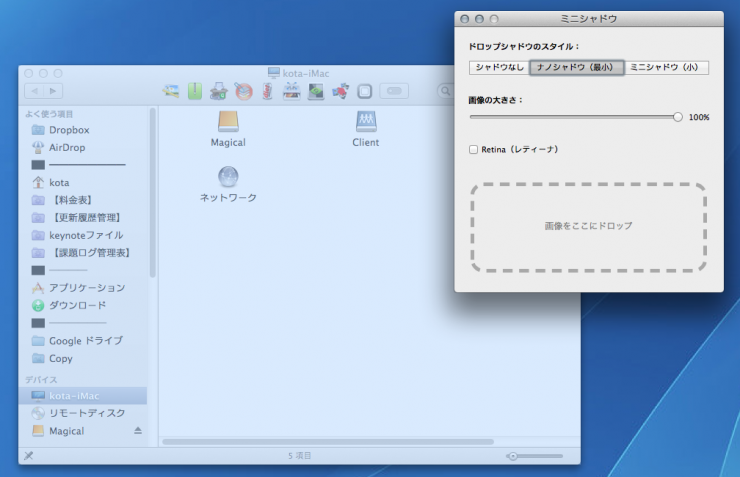Click the pill-shaped label toolbar button
Viewport: 740px width, 477px height.
[x=394, y=91]
